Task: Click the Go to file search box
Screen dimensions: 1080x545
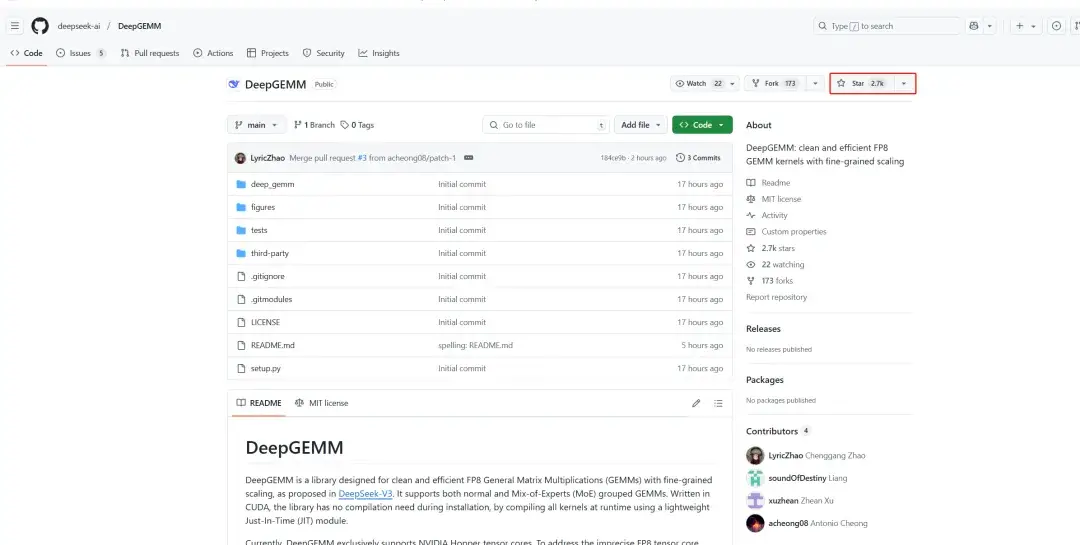Action: 546,125
